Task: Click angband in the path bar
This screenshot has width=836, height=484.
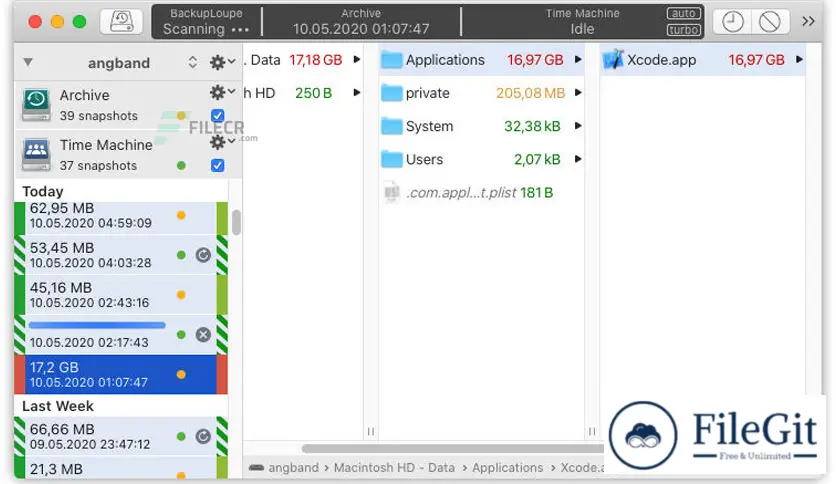Action: [x=293, y=467]
